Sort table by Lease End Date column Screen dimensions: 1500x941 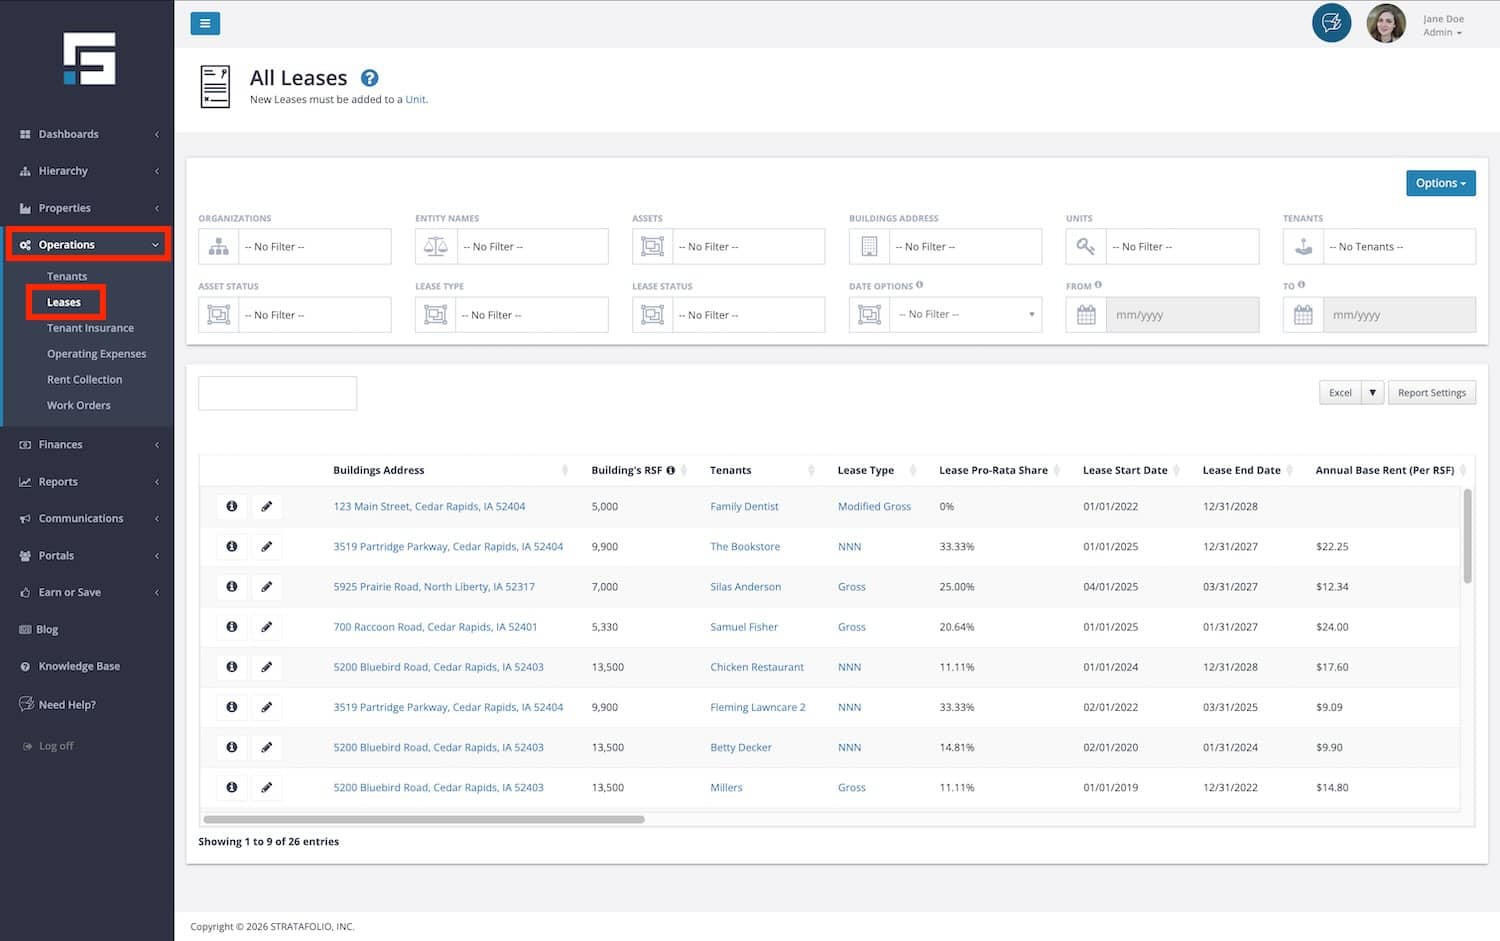click(1242, 470)
